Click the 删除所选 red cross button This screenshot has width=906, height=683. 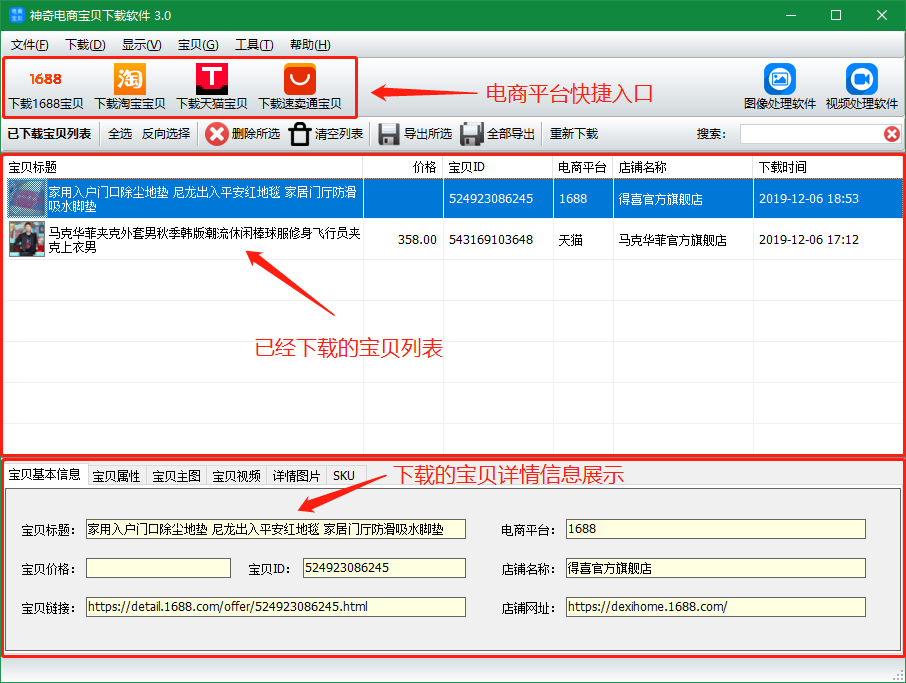point(243,134)
